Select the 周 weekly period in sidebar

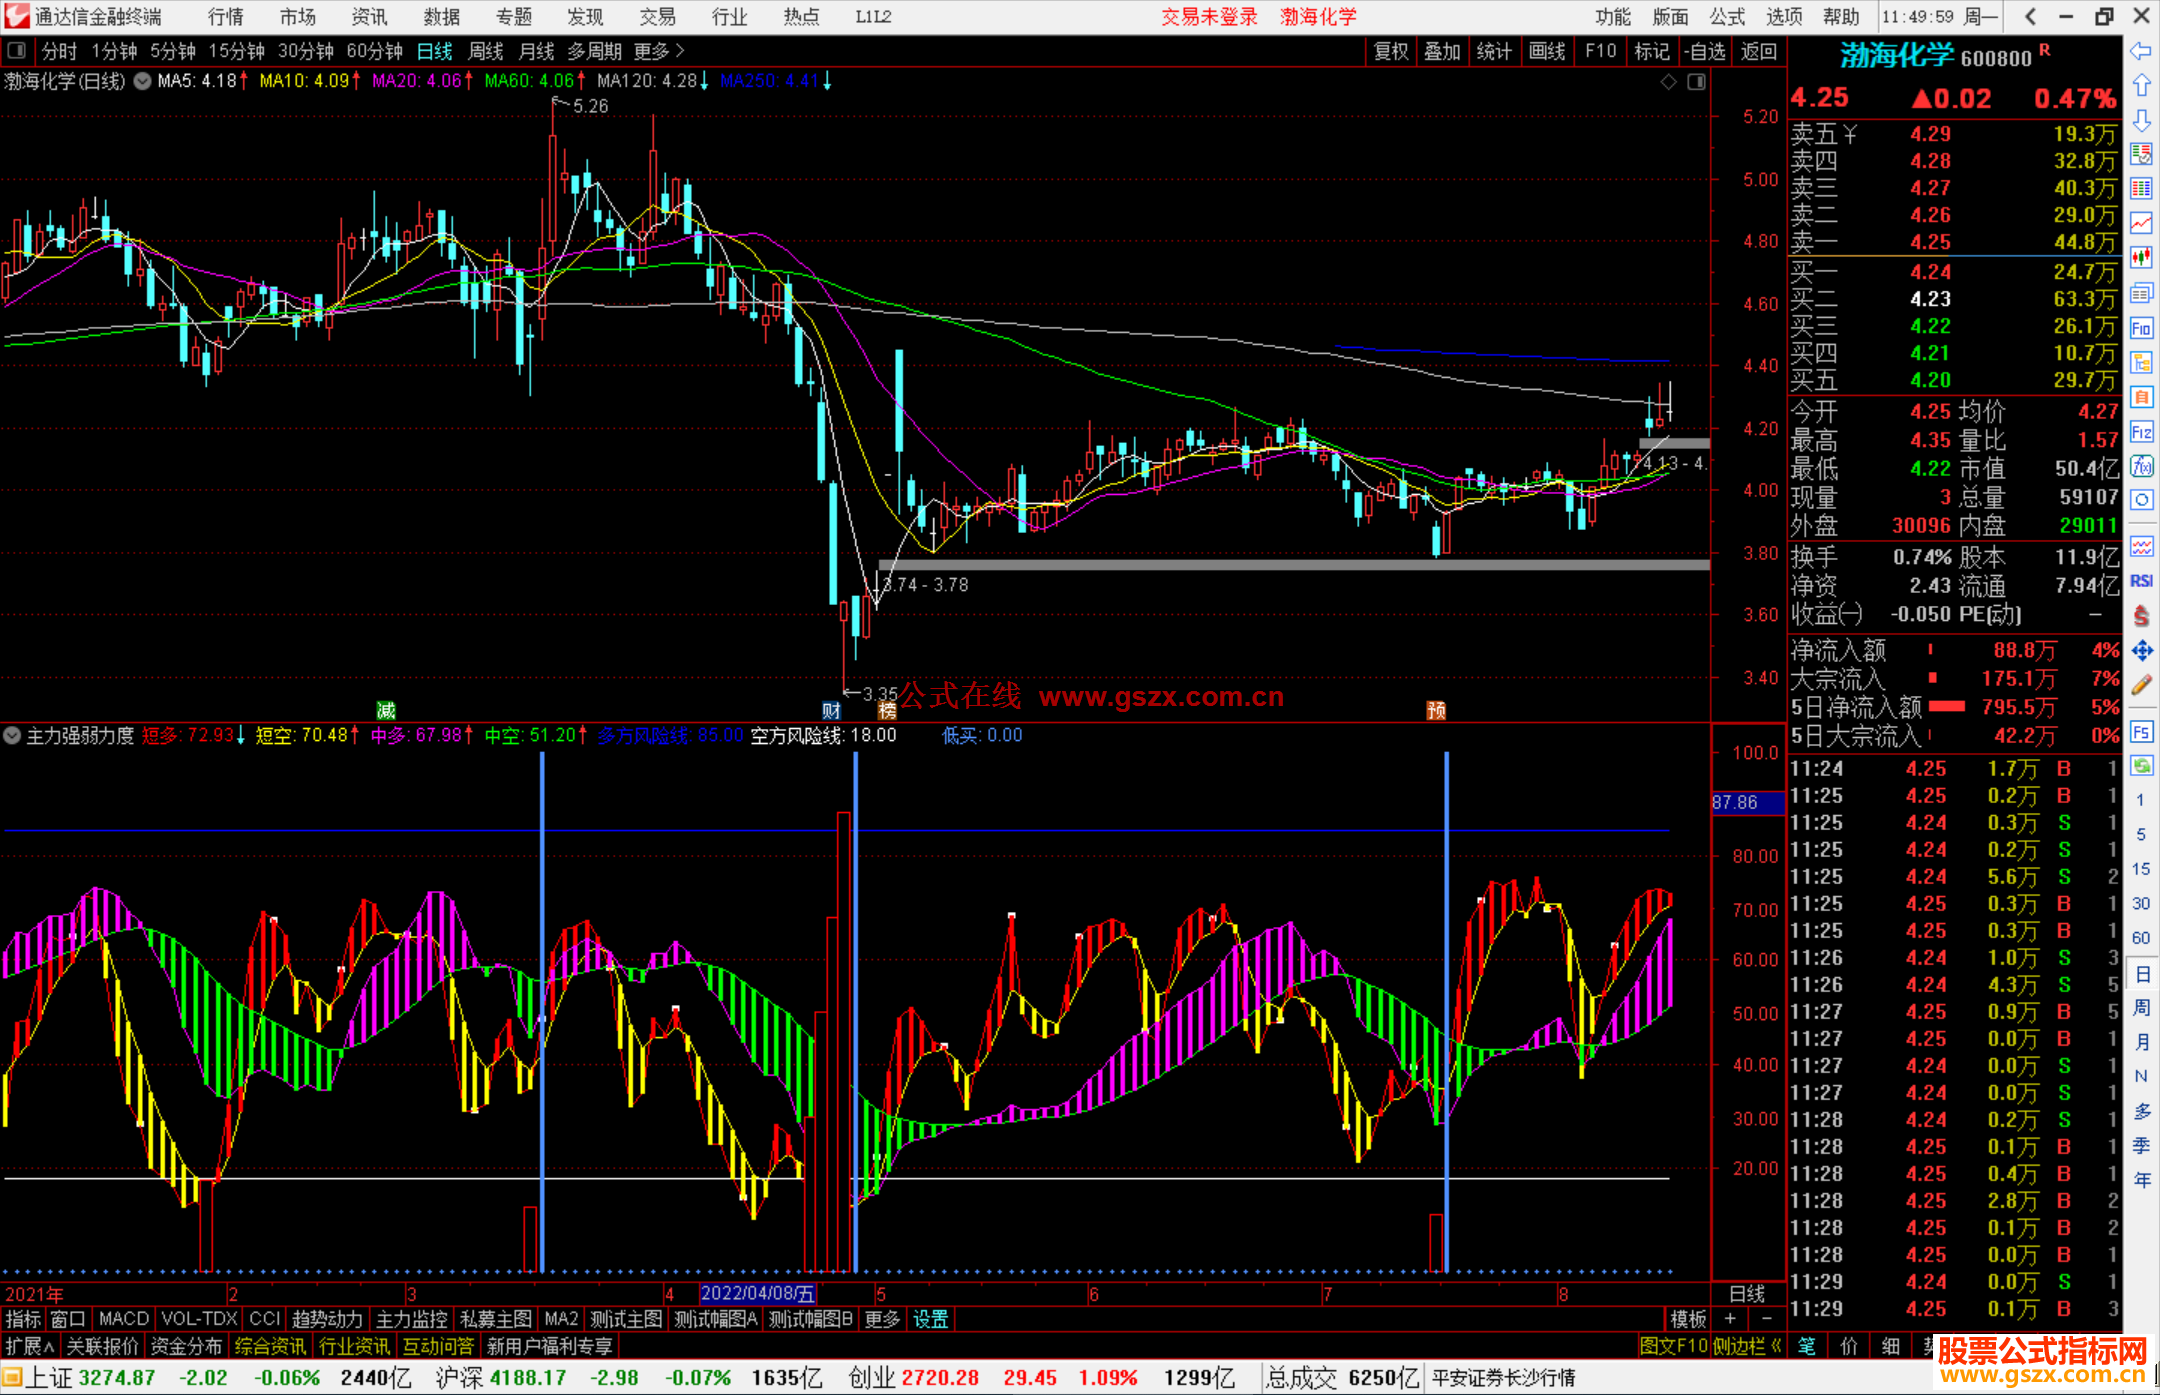pyautogui.click(x=2141, y=1007)
